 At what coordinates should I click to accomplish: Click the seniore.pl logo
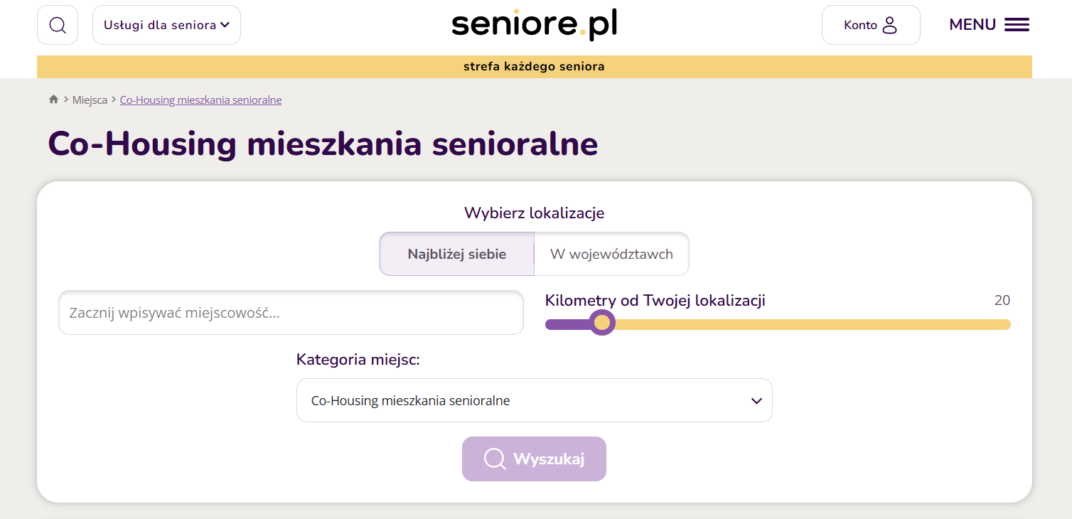(x=534, y=25)
